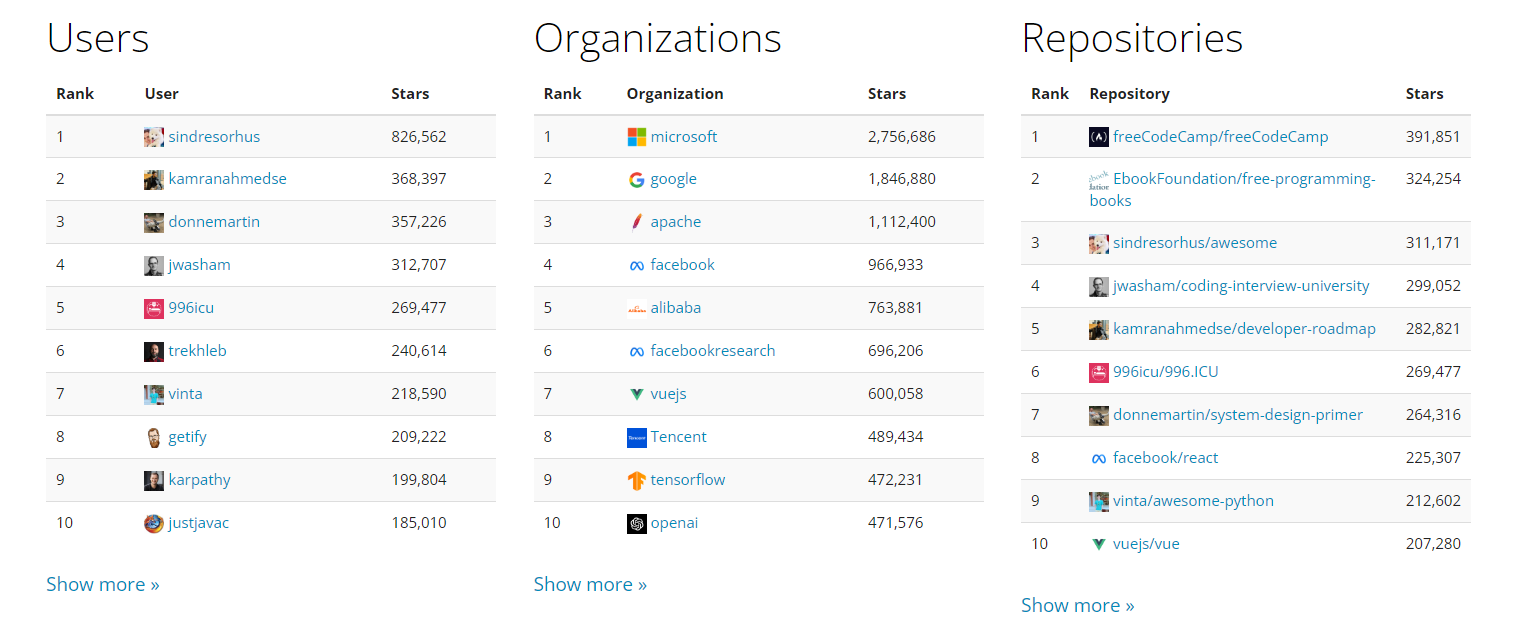Open kamranahmedse user link
The height and width of the screenshot is (637, 1531).
227,179
